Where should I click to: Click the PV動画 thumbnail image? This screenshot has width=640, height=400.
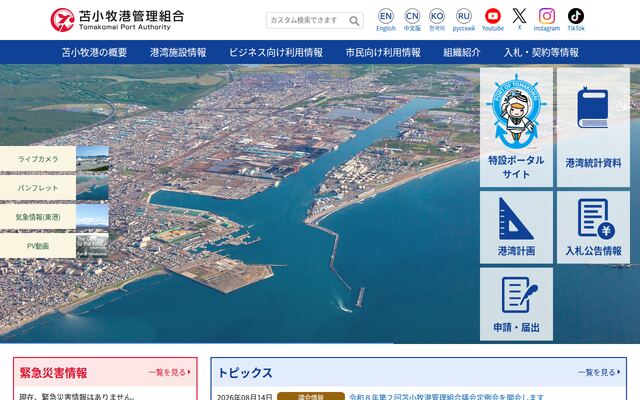[x=93, y=246]
